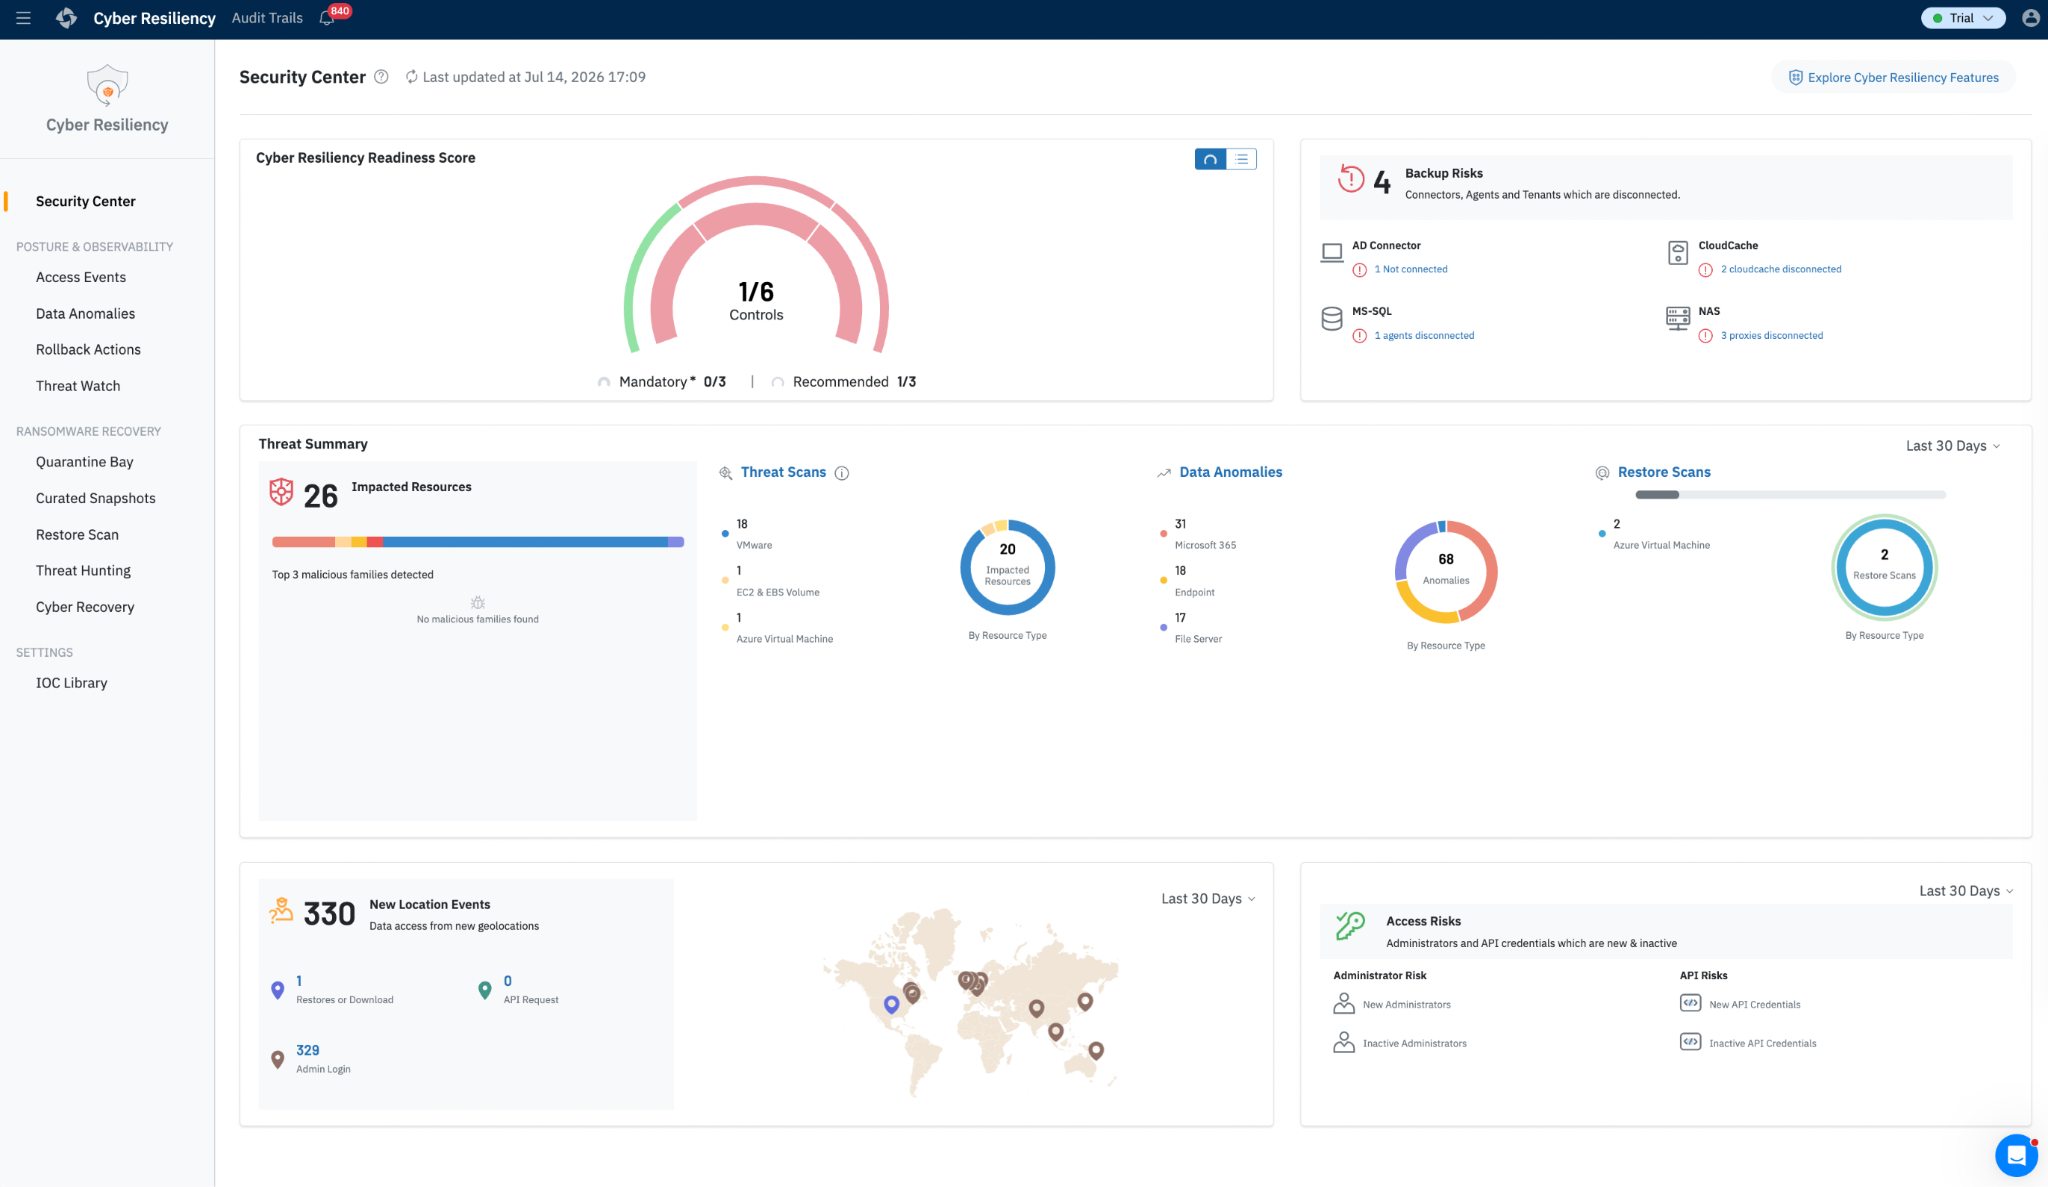Click the Restore Scans donut chart
The height and width of the screenshot is (1187, 2048).
pyautogui.click(x=1884, y=567)
